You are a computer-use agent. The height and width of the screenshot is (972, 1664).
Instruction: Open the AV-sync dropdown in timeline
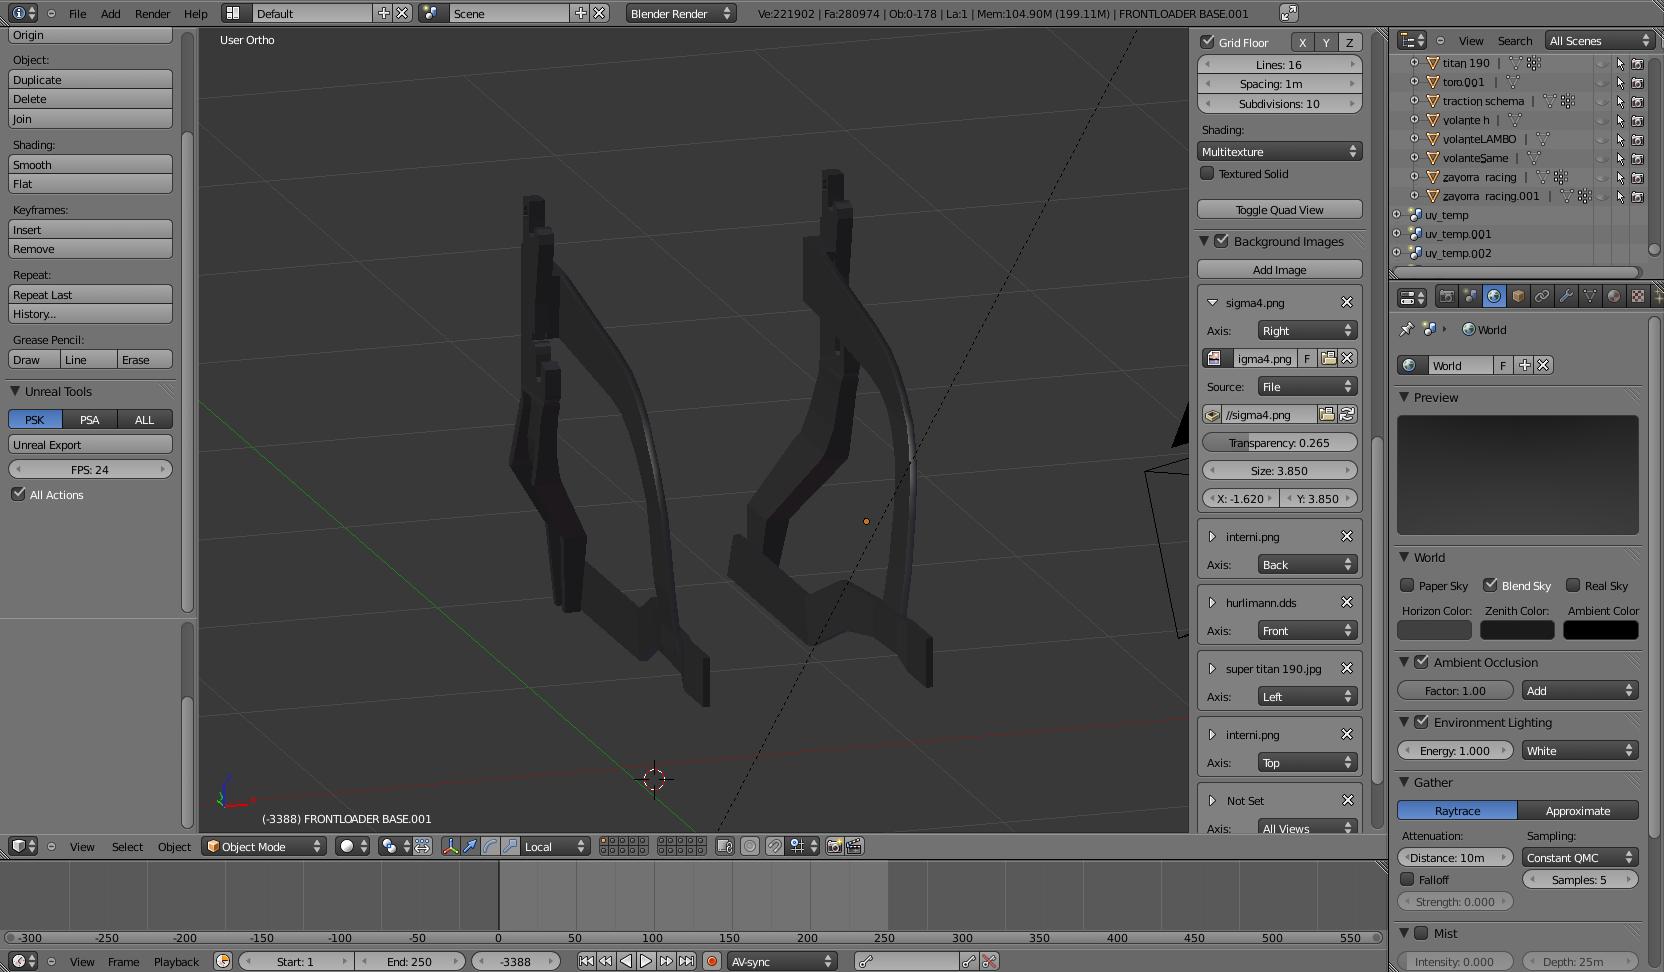coord(782,961)
